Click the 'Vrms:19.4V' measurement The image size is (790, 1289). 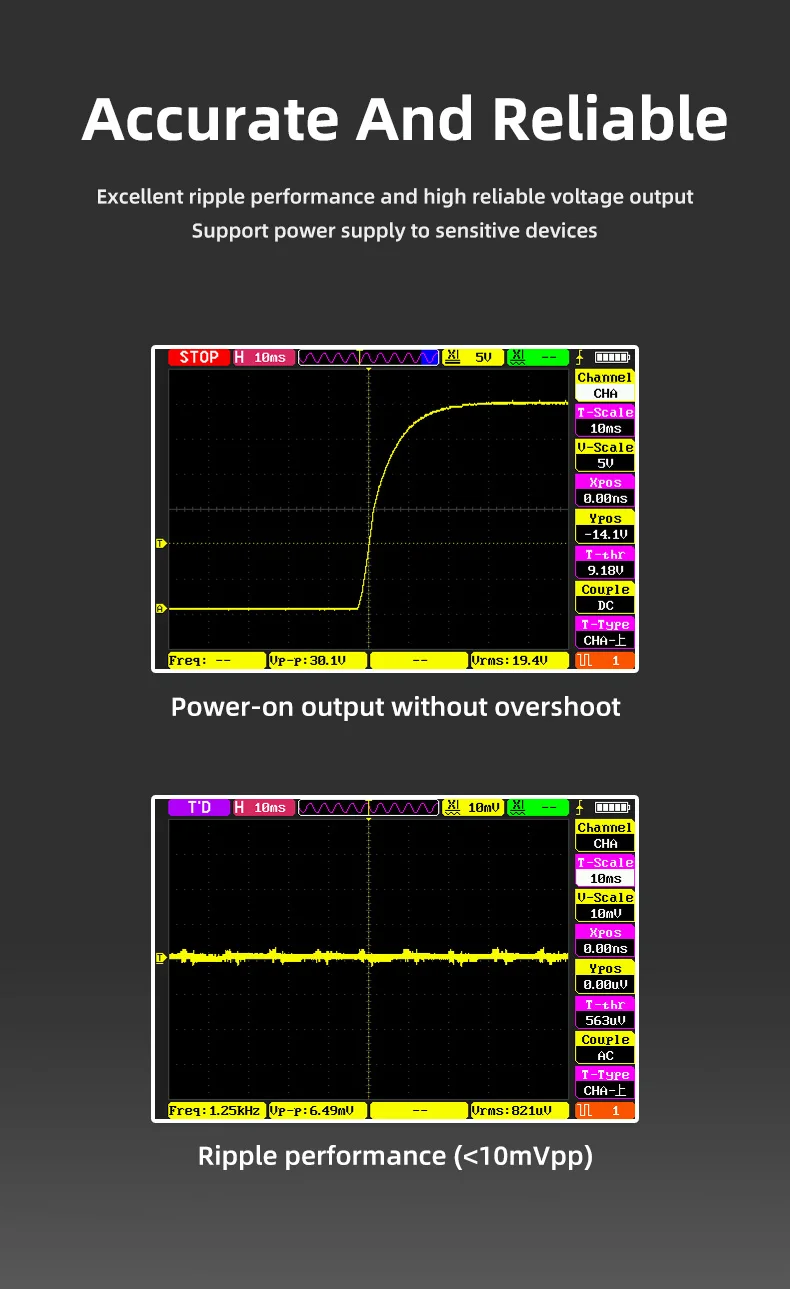pyautogui.click(x=519, y=661)
